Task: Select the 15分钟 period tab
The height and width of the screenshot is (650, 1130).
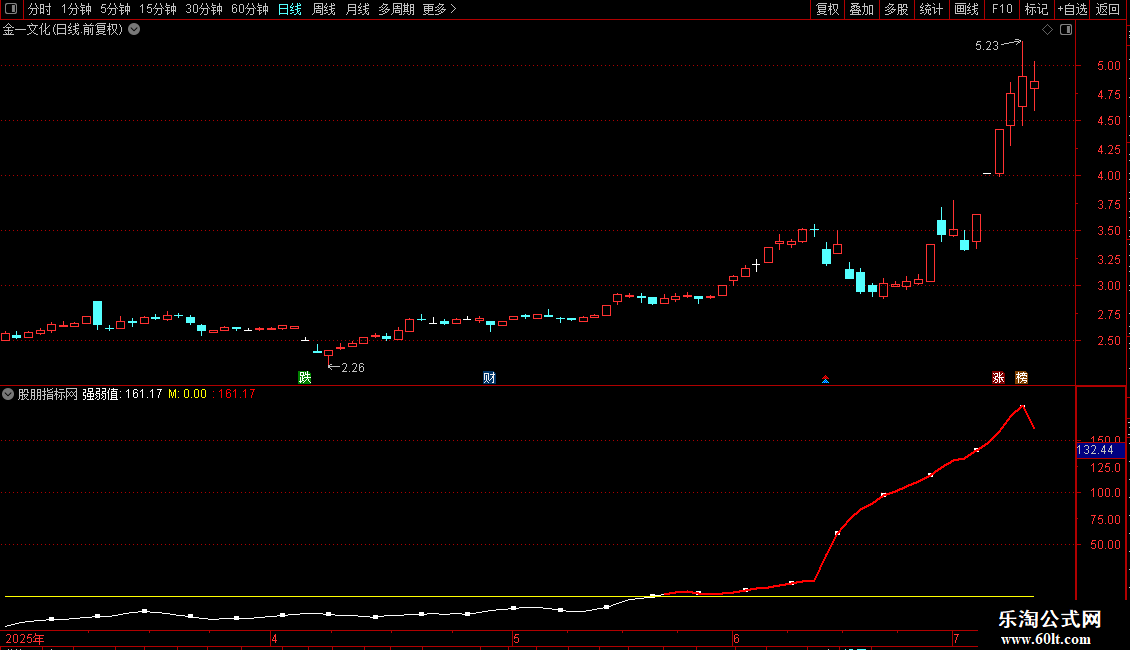Action: tap(157, 9)
